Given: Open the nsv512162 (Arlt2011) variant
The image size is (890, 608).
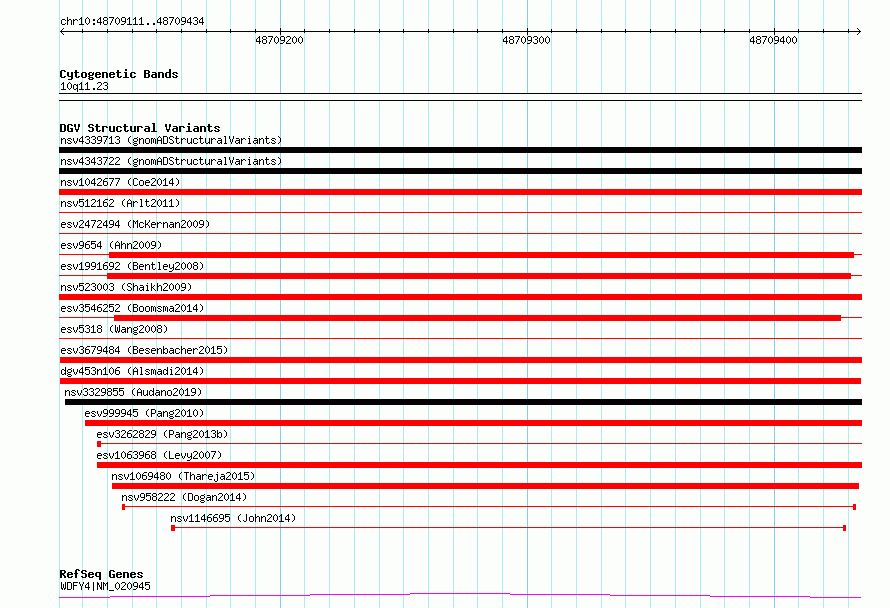Looking at the screenshot, I should tap(120, 203).
